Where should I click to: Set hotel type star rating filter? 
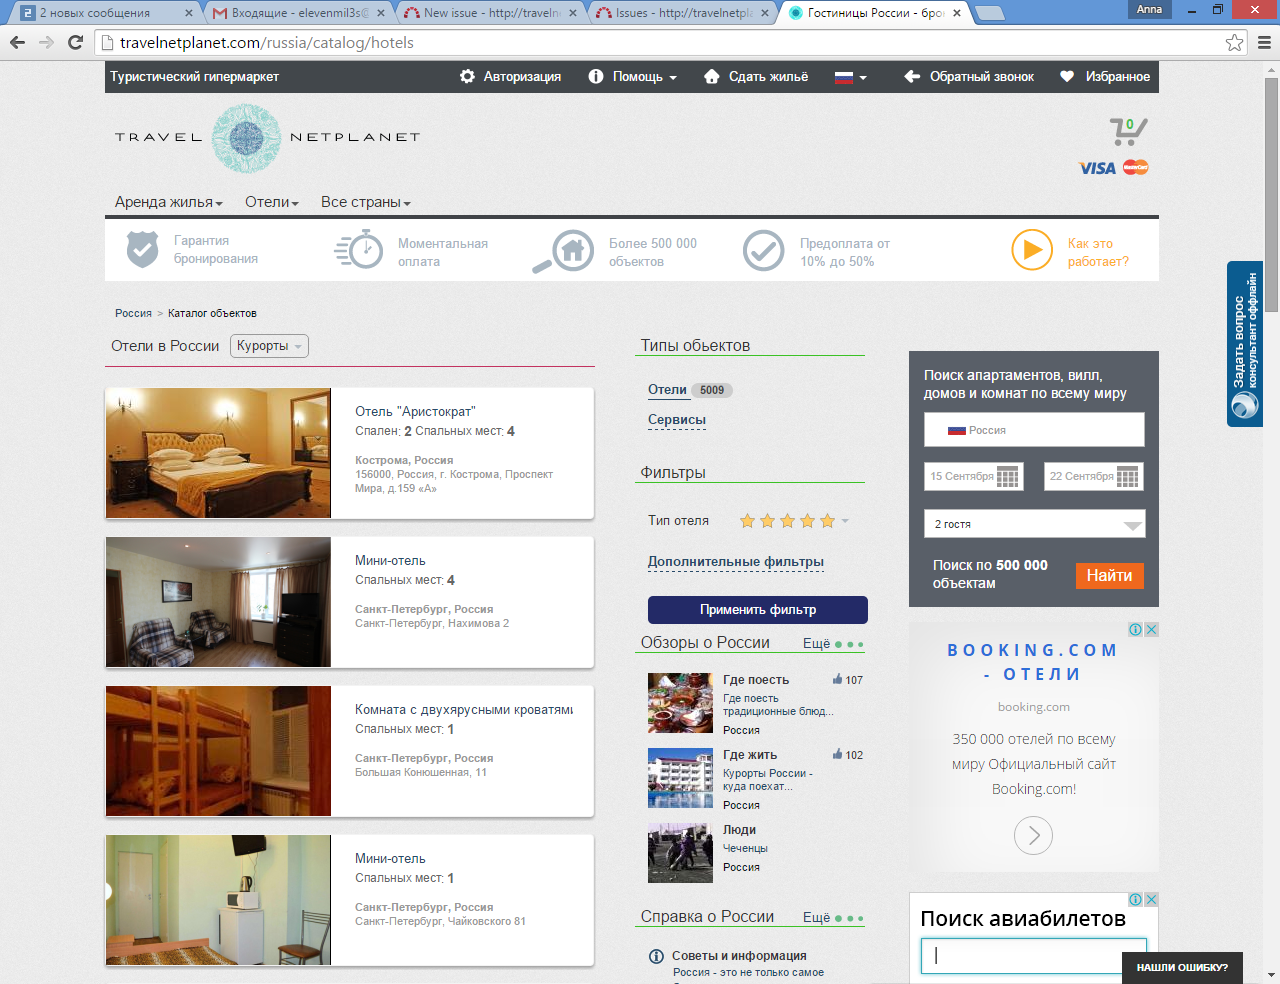pos(787,521)
